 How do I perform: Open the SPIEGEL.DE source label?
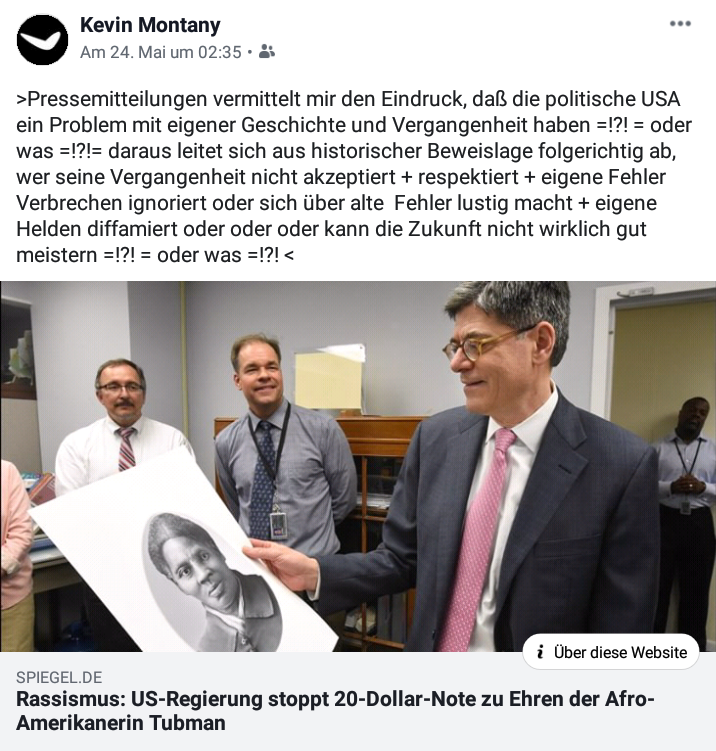[59, 677]
